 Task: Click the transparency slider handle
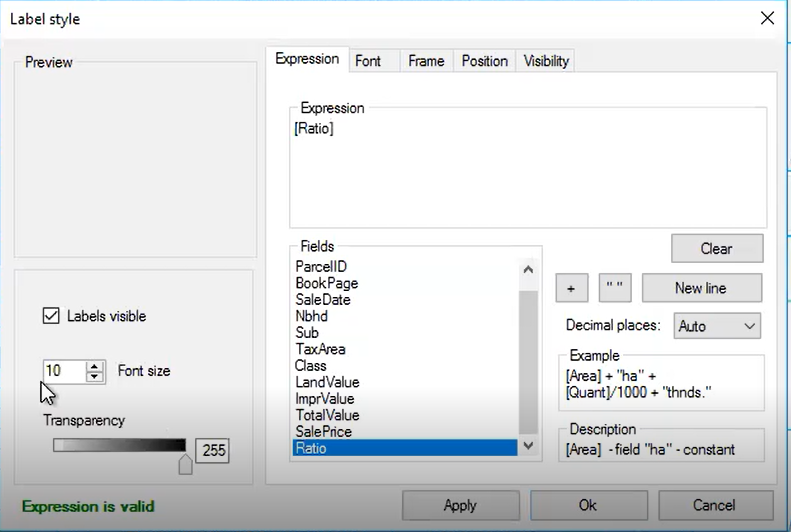(185, 464)
